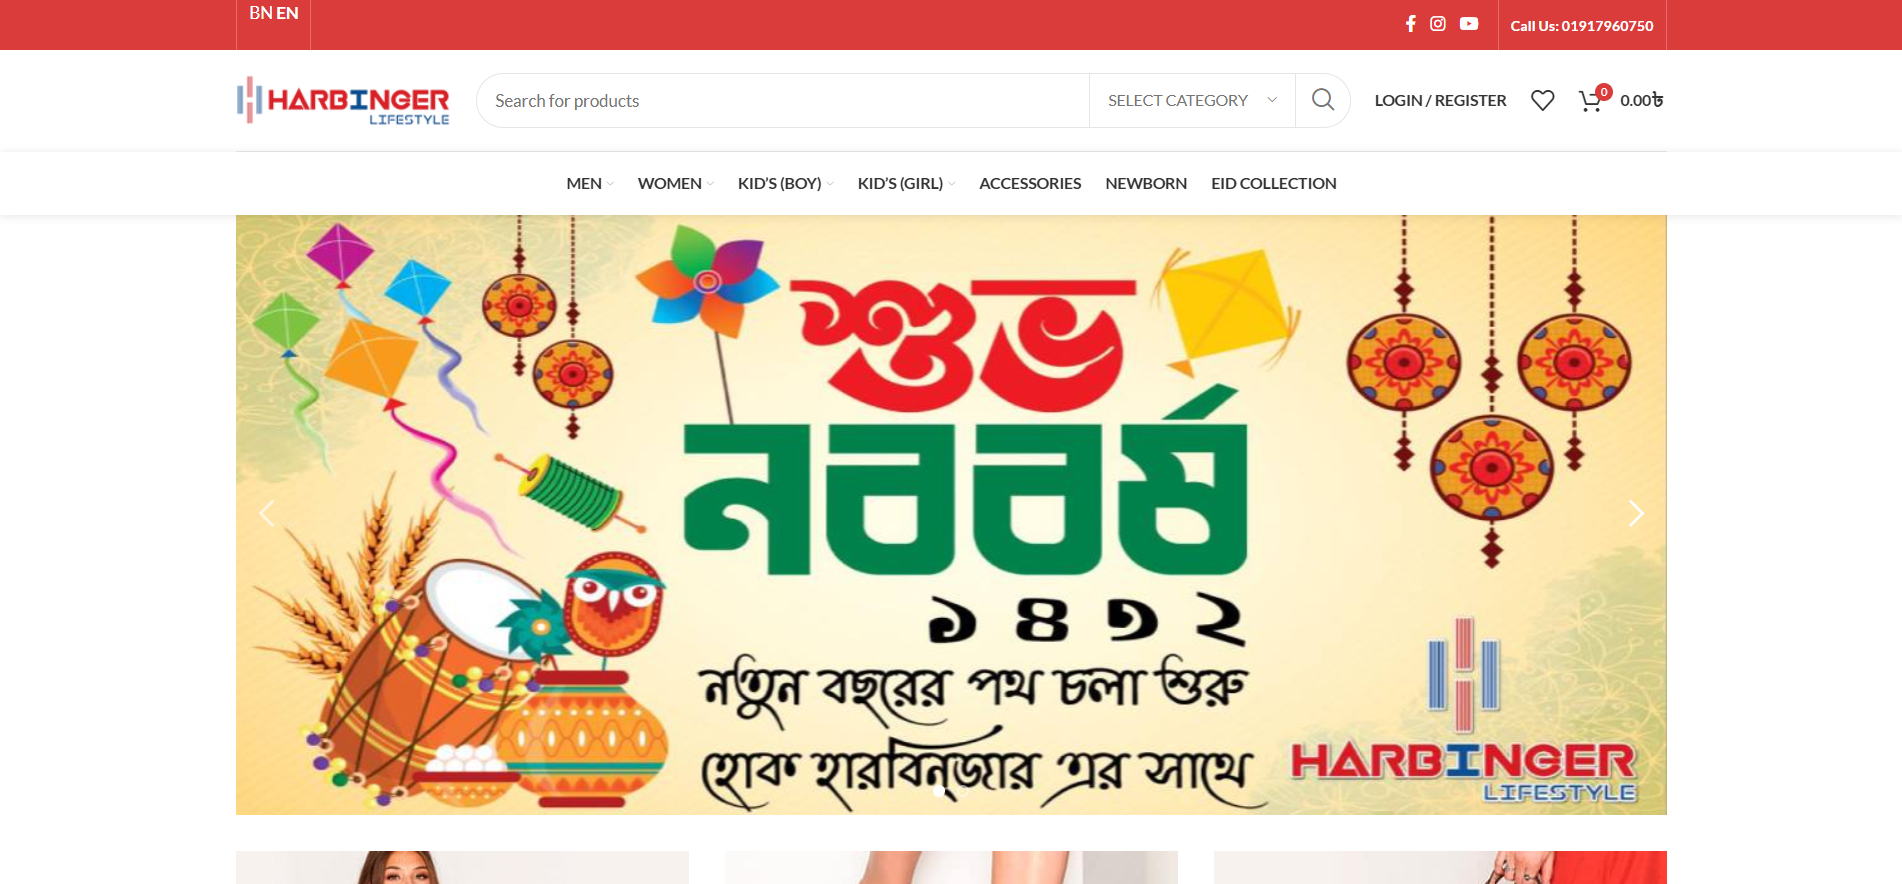Open the Instagram social icon

click(1438, 23)
